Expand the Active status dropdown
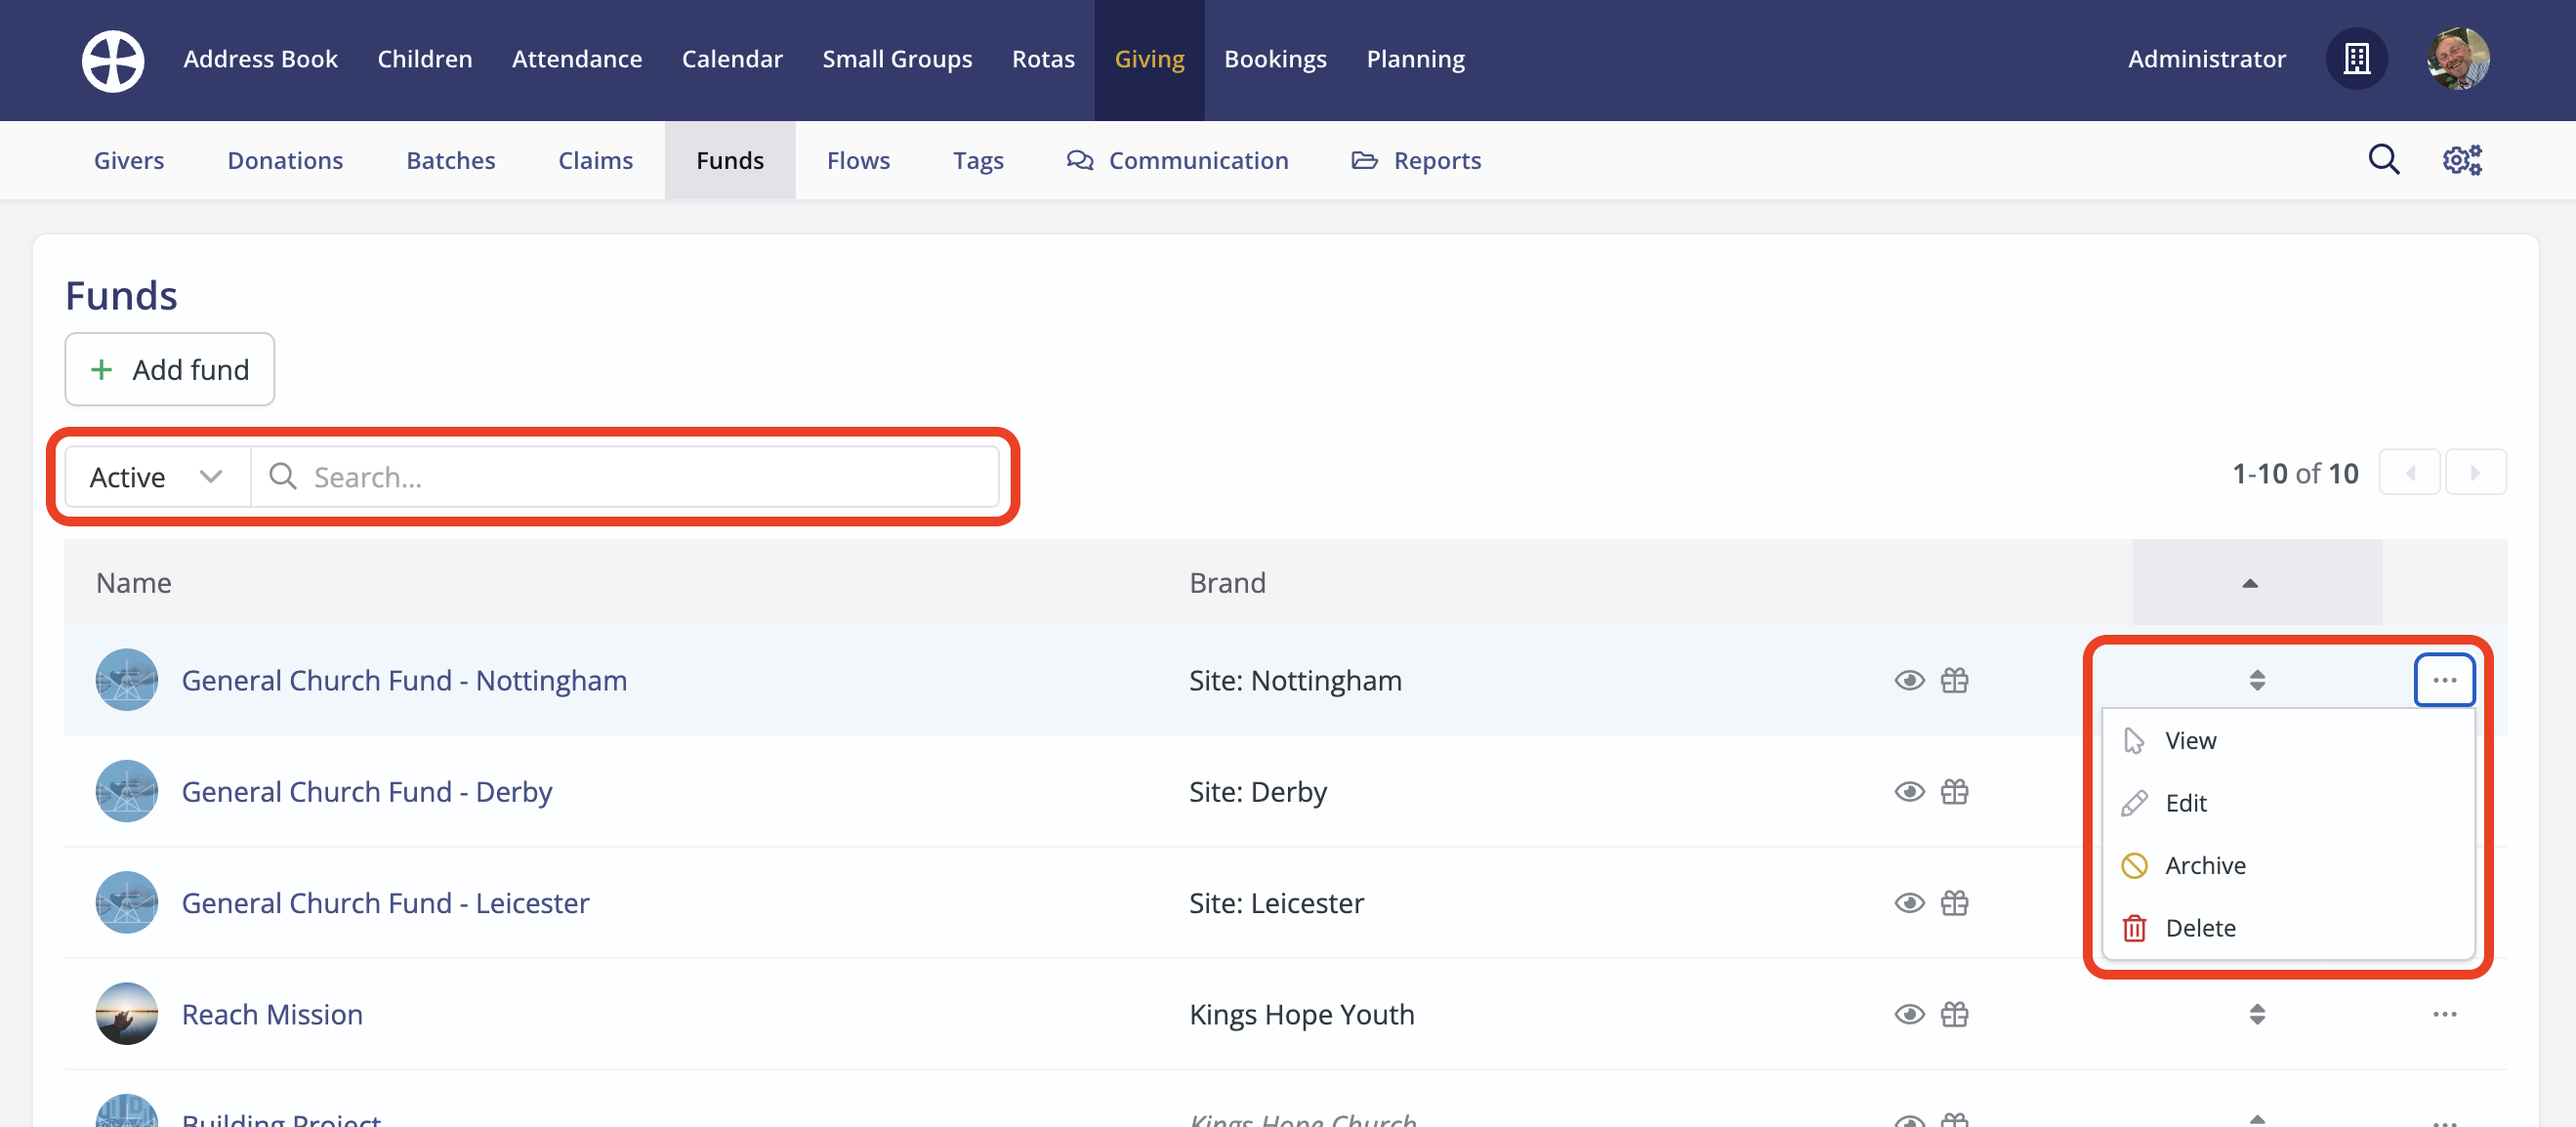This screenshot has width=2576, height=1127. (157, 477)
